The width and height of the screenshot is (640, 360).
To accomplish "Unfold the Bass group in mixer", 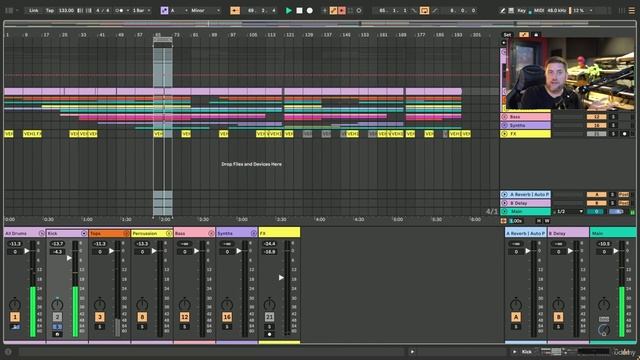I will point(211,233).
